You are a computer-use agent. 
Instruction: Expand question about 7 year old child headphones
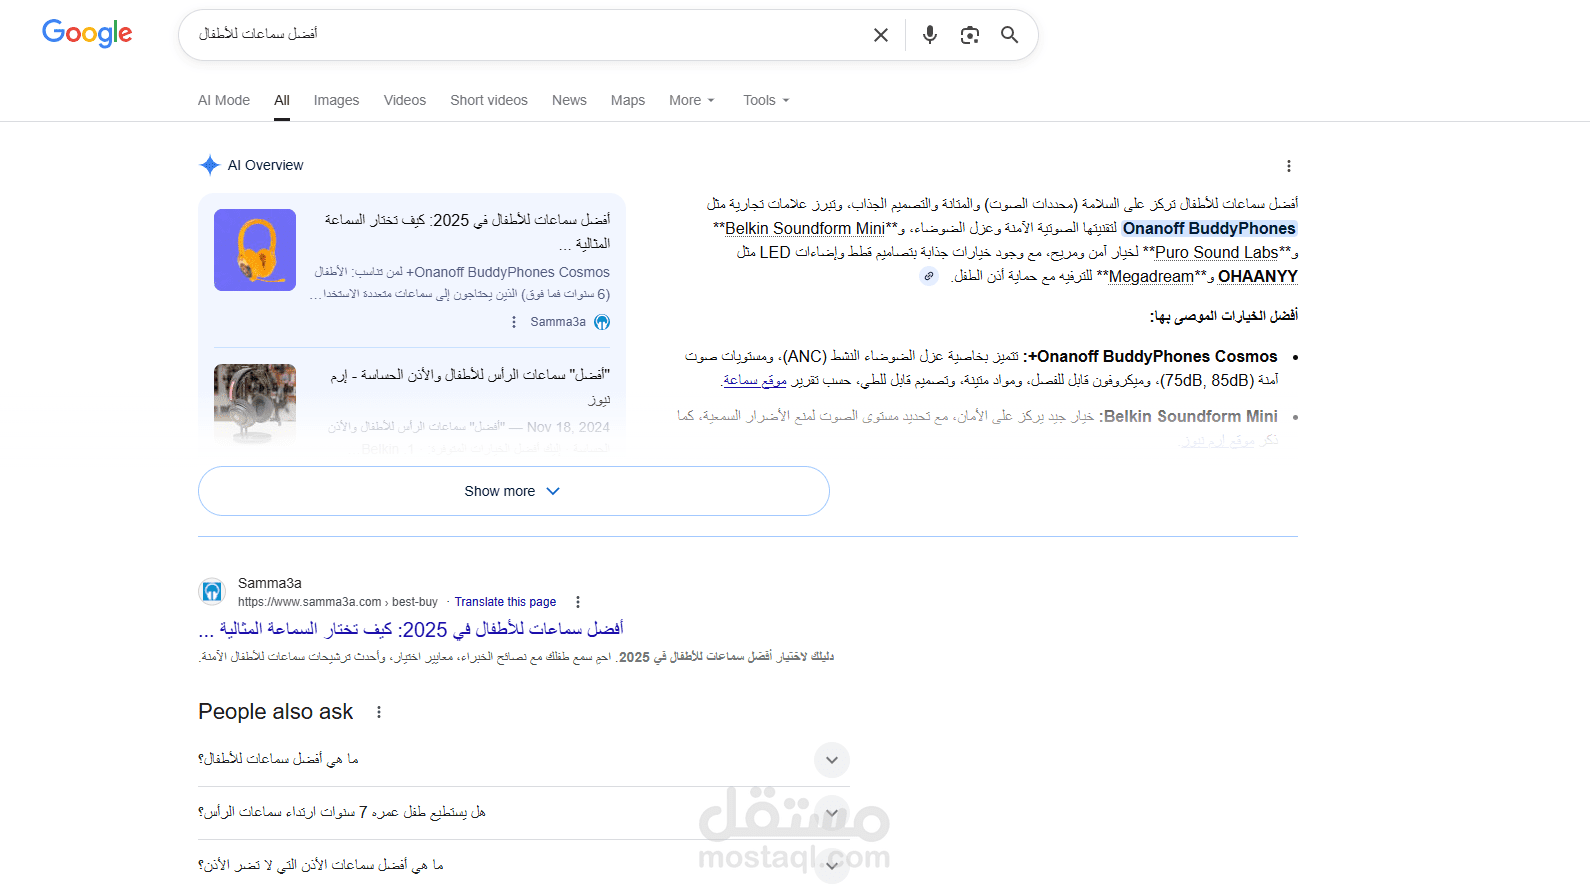pyautogui.click(x=524, y=813)
